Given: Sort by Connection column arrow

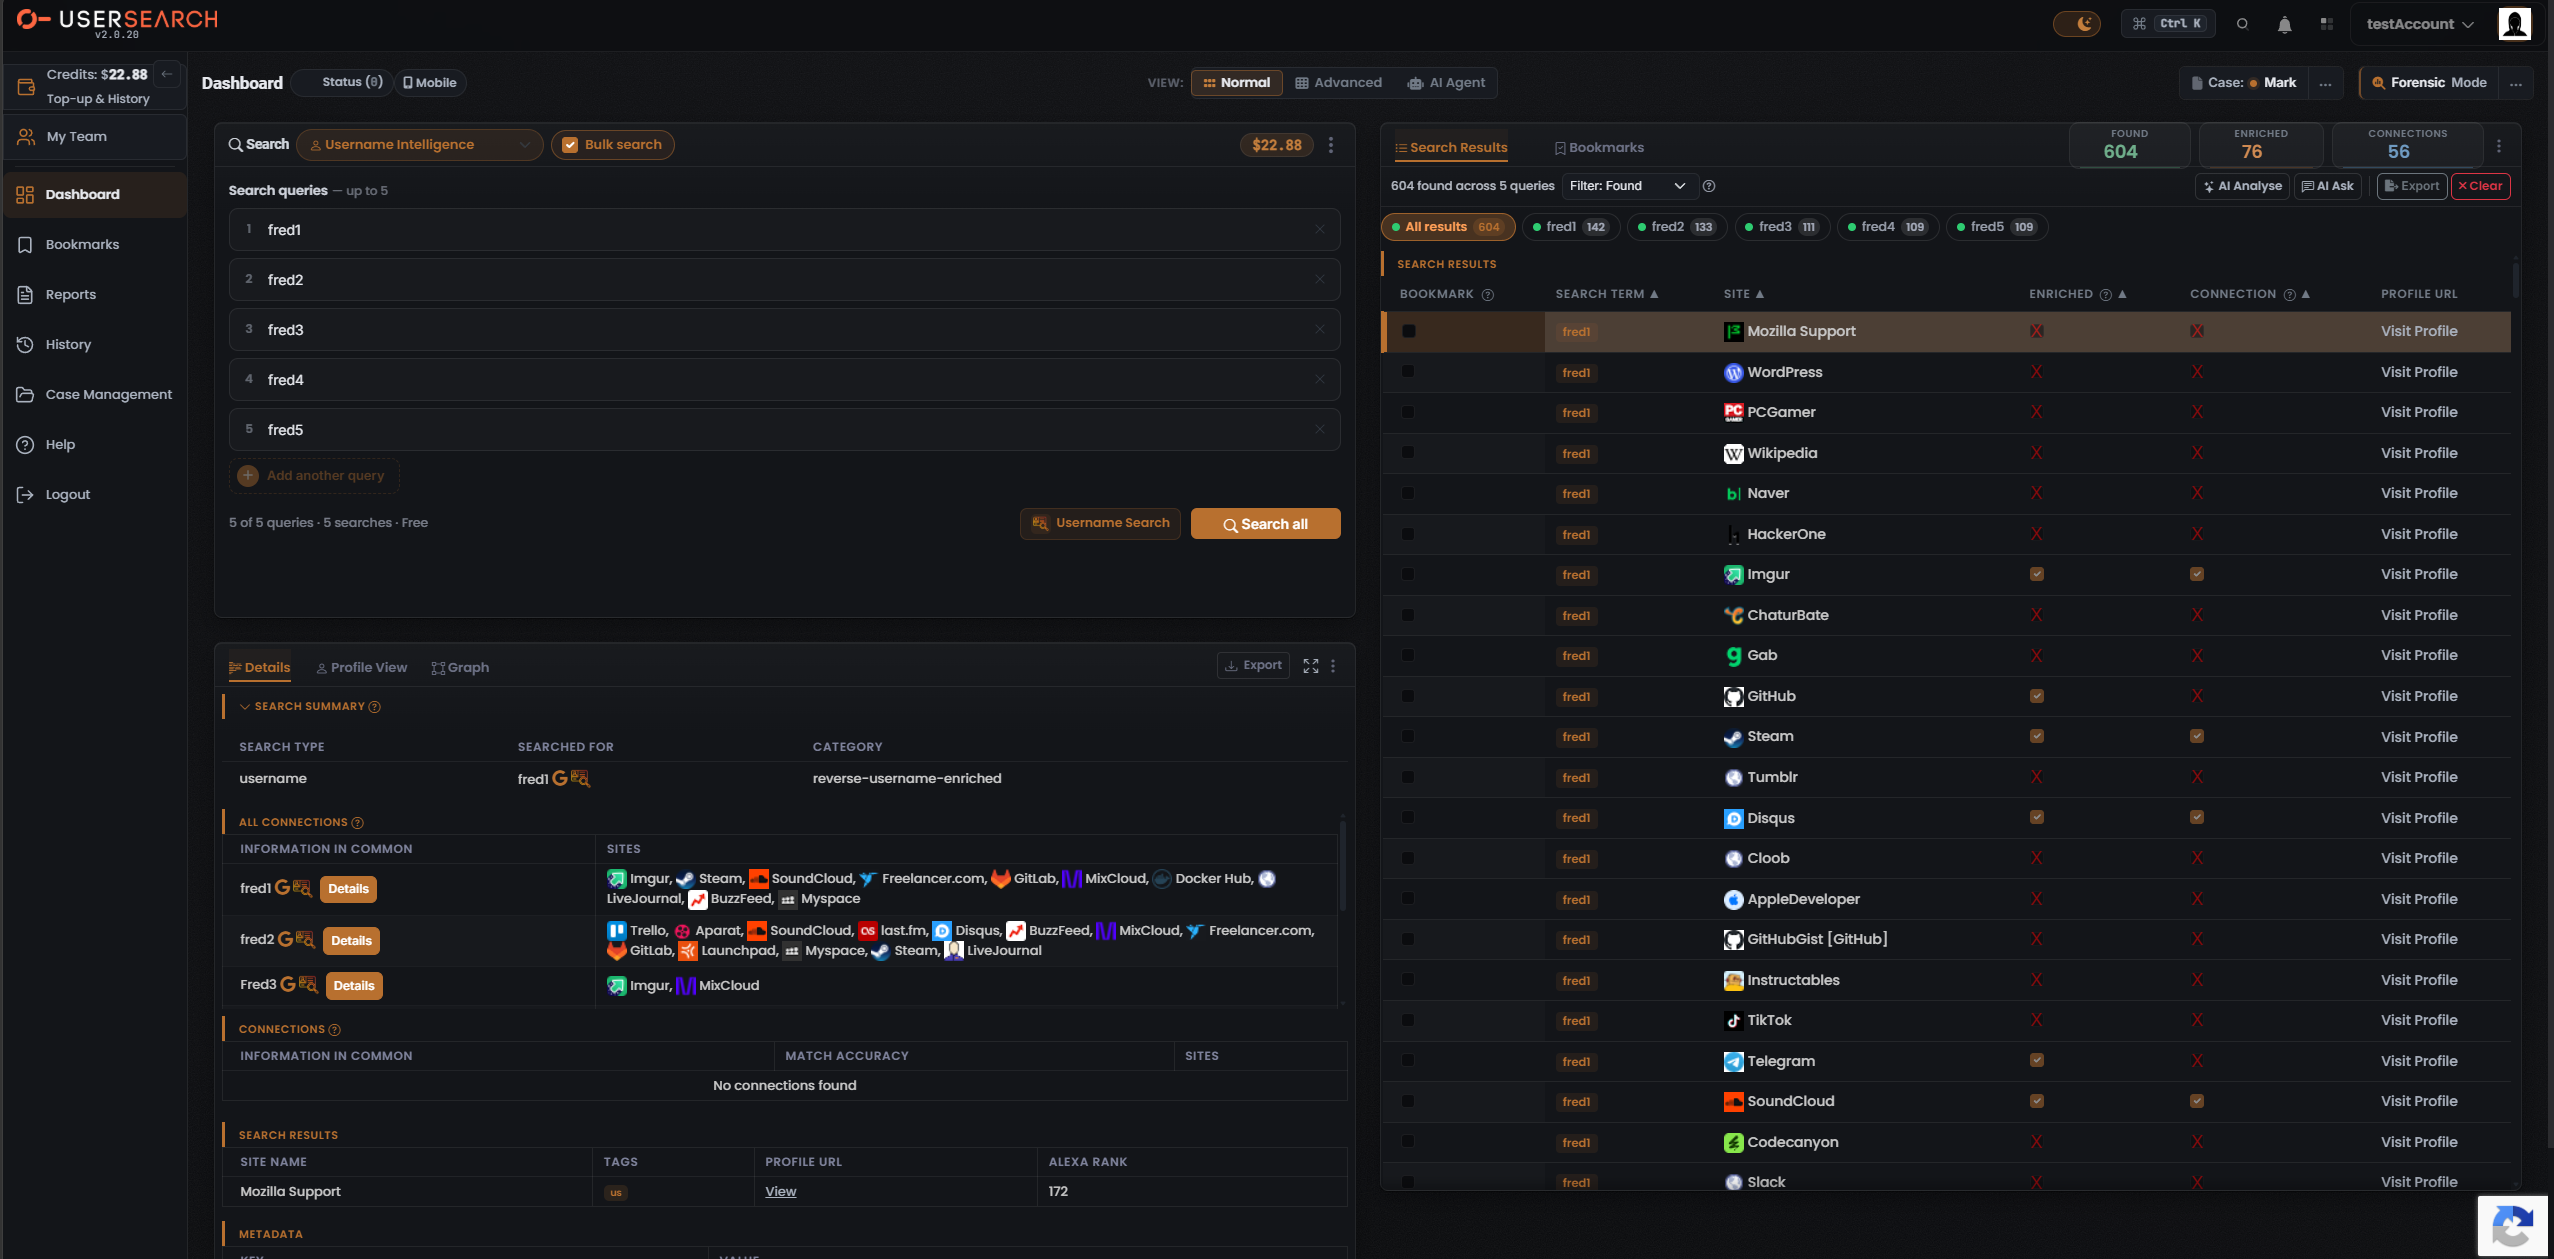Looking at the screenshot, I should click(2305, 294).
